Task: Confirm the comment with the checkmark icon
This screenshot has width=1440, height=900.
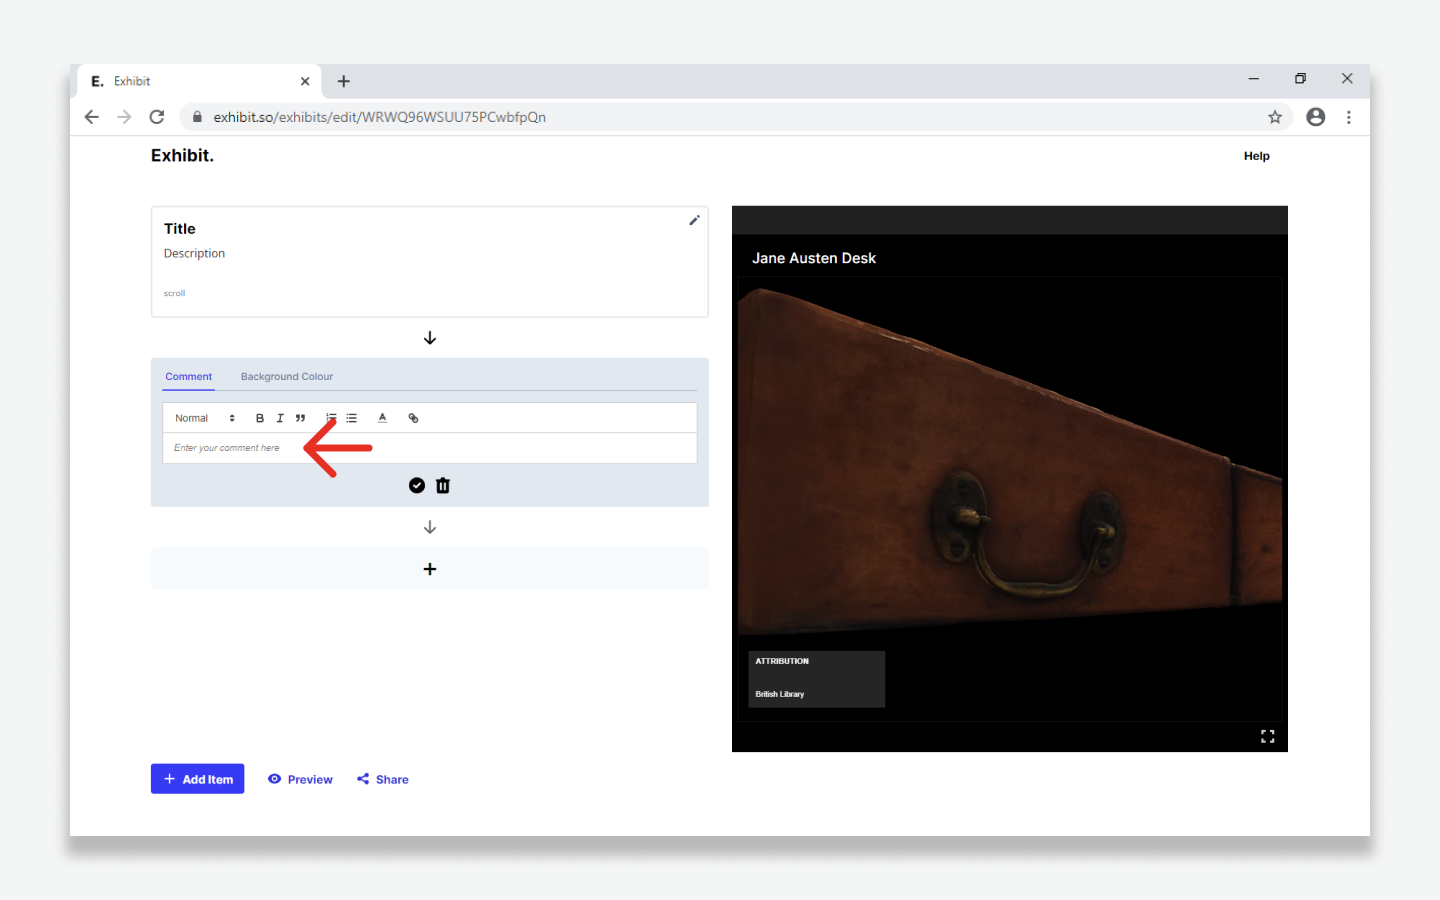Action: point(417,486)
